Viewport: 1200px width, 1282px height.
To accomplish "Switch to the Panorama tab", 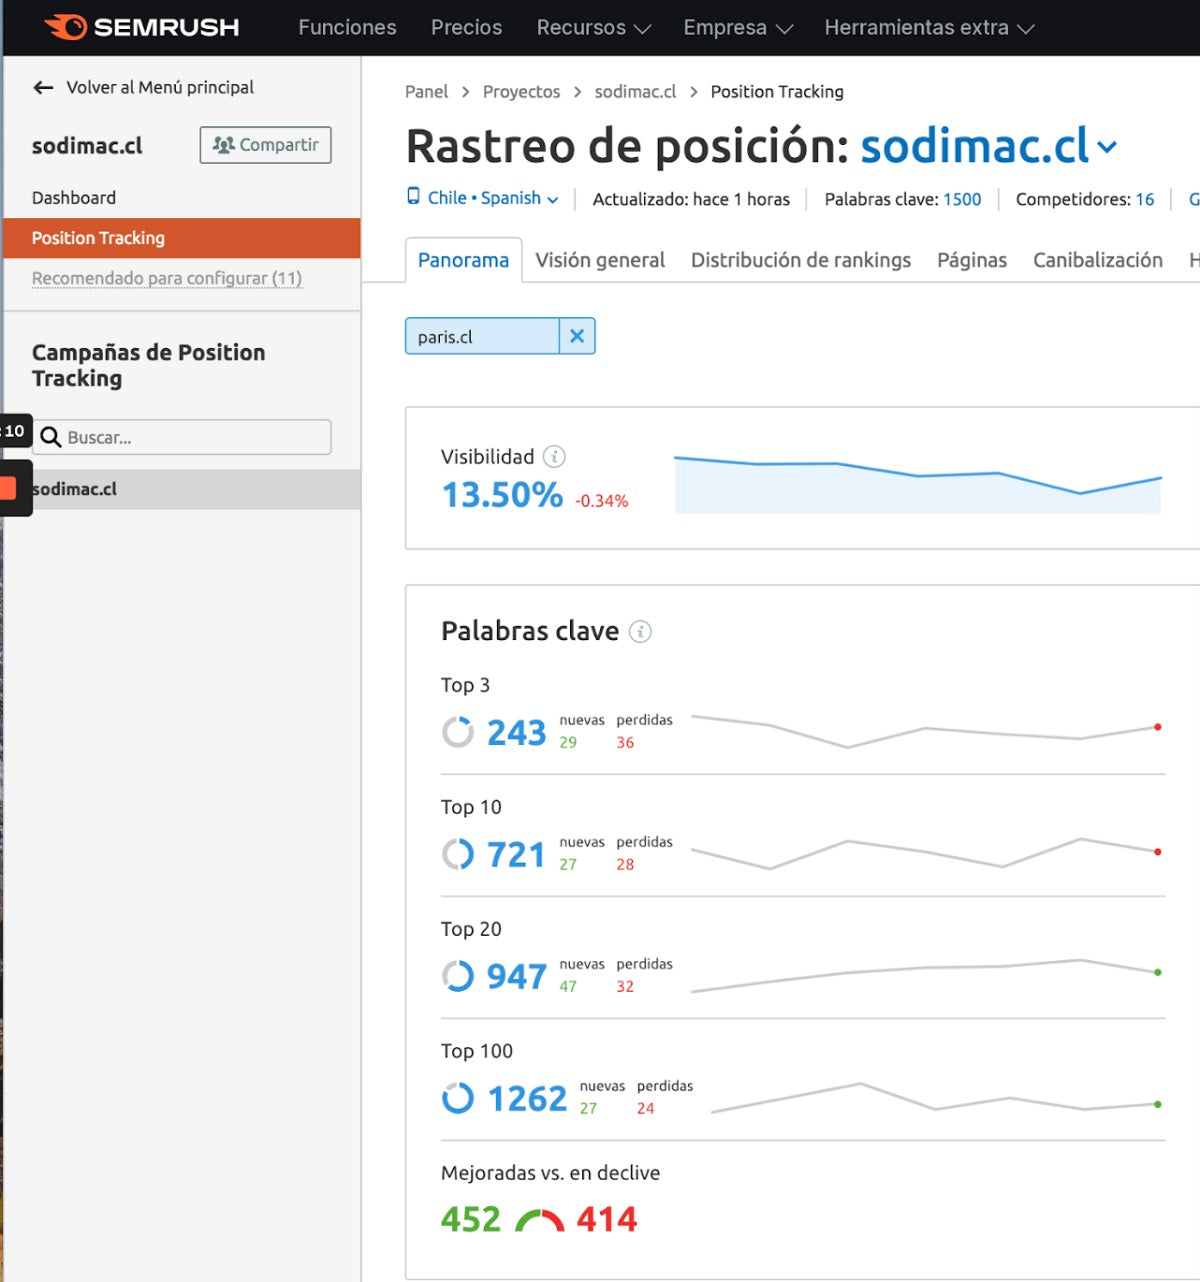I will [x=463, y=260].
